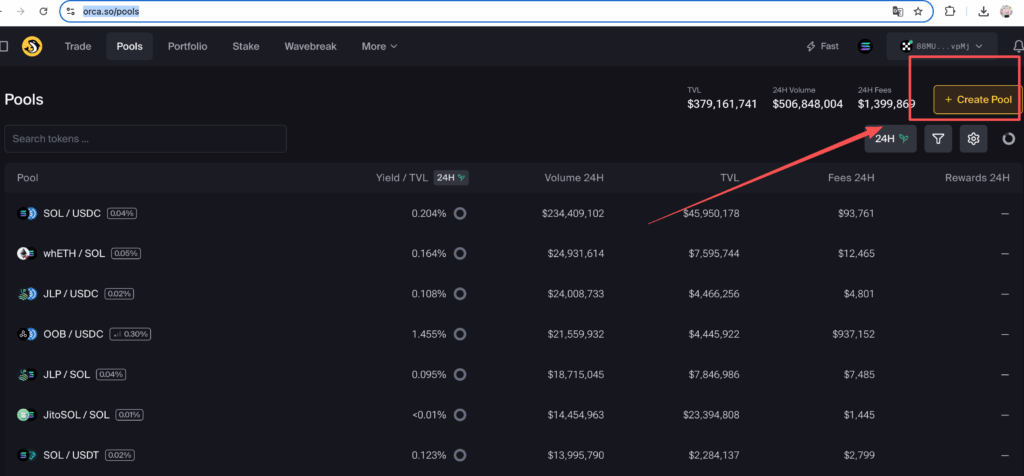Click the refresh progress ring icon

click(1008, 139)
